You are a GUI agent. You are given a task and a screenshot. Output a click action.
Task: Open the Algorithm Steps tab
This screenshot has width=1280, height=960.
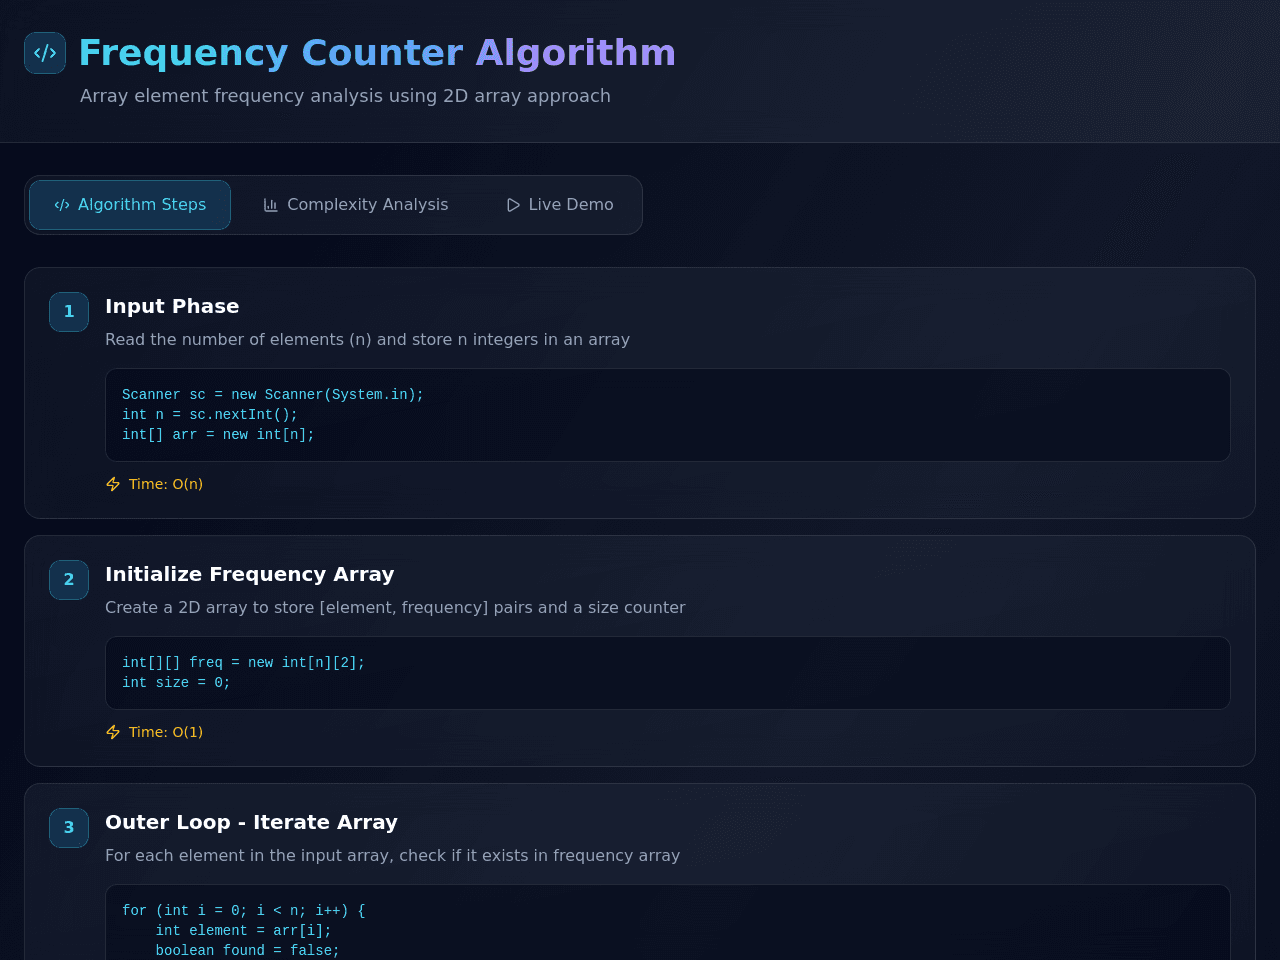click(130, 205)
